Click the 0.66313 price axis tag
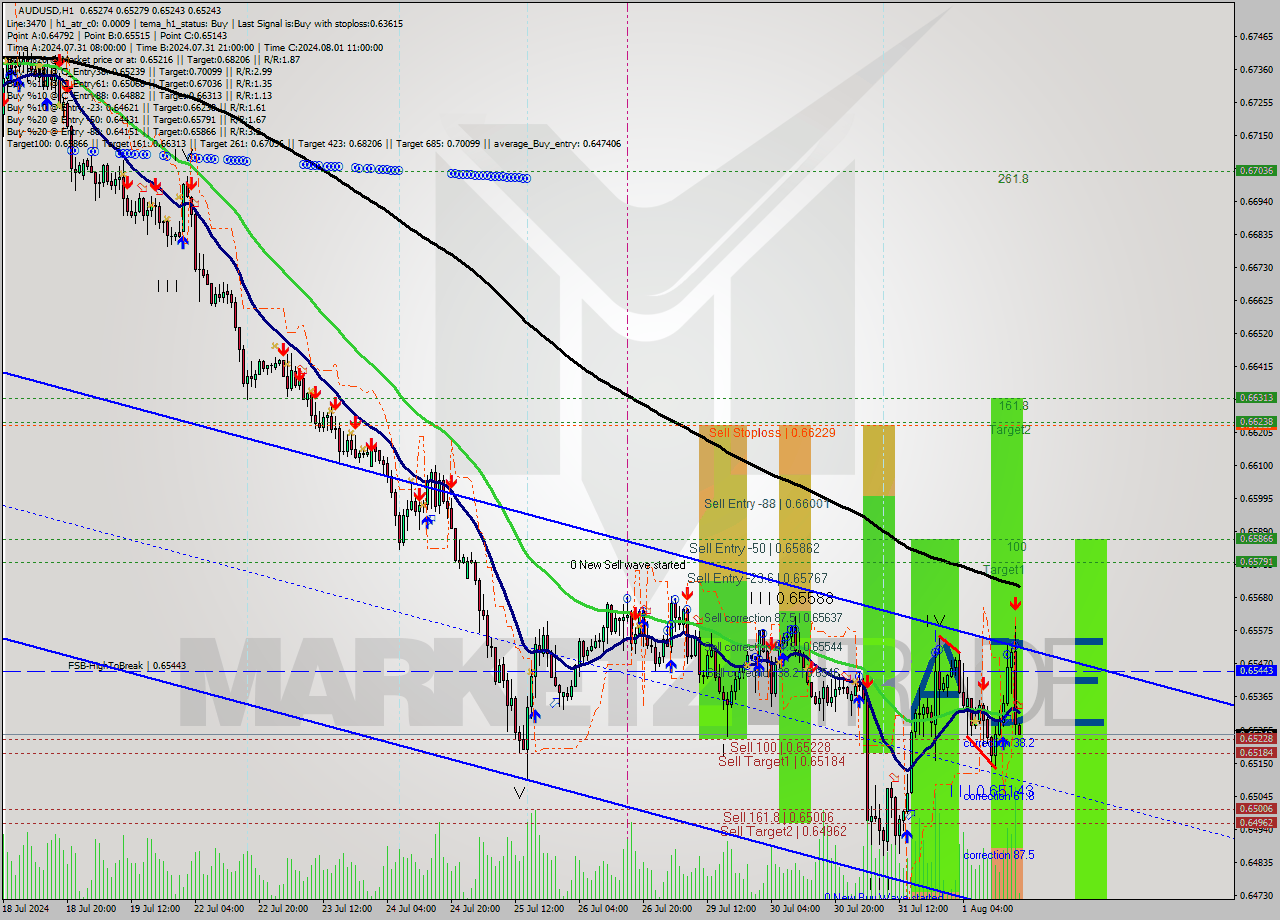1280x920 pixels. pyautogui.click(x=1256, y=398)
